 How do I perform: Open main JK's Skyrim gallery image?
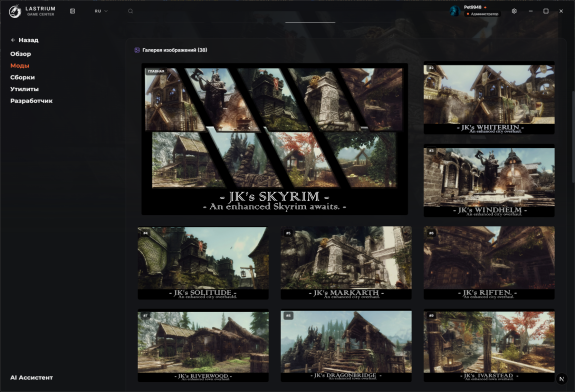point(275,139)
